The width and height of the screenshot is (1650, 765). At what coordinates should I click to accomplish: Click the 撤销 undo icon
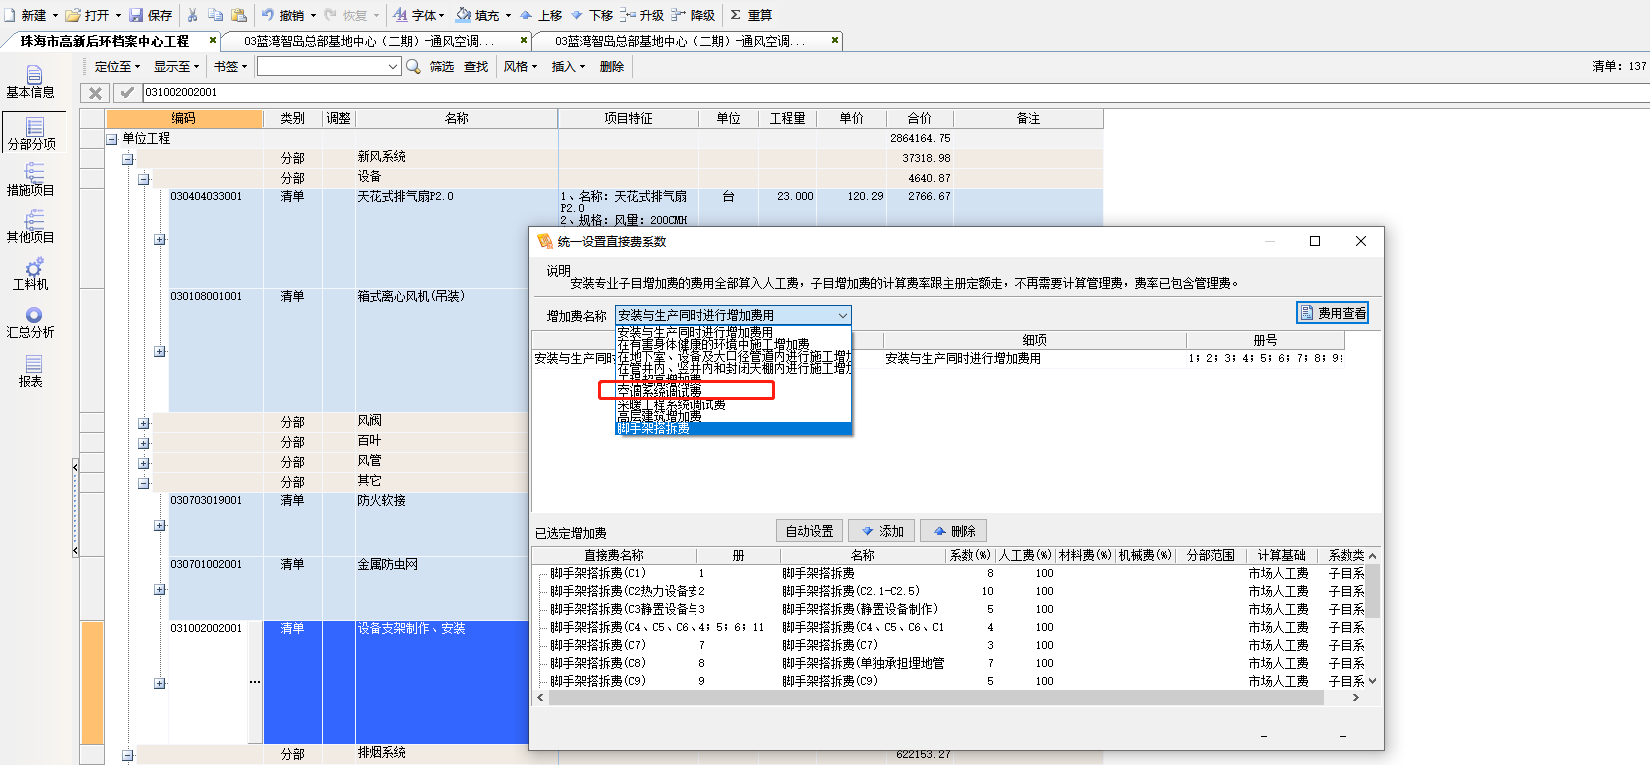268,15
